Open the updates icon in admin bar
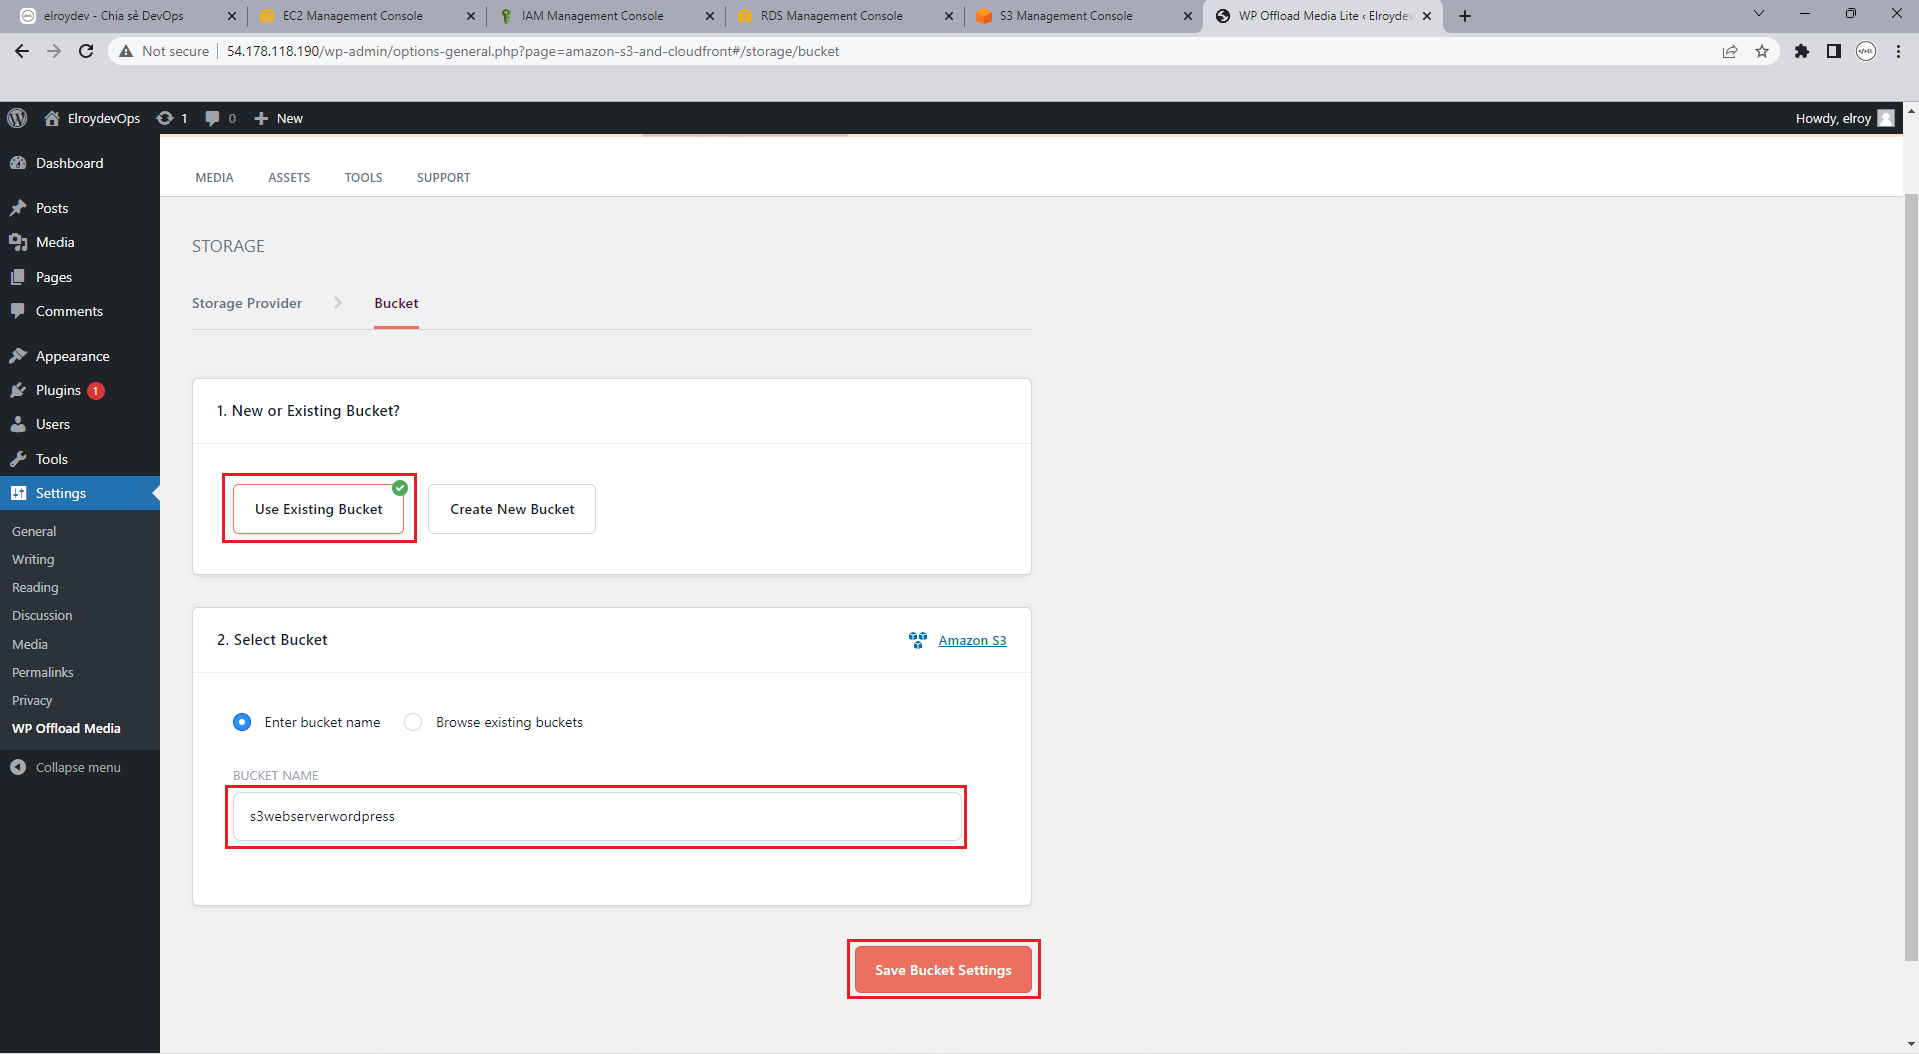Viewport: 1919px width, 1054px height. (x=165, y=118)
